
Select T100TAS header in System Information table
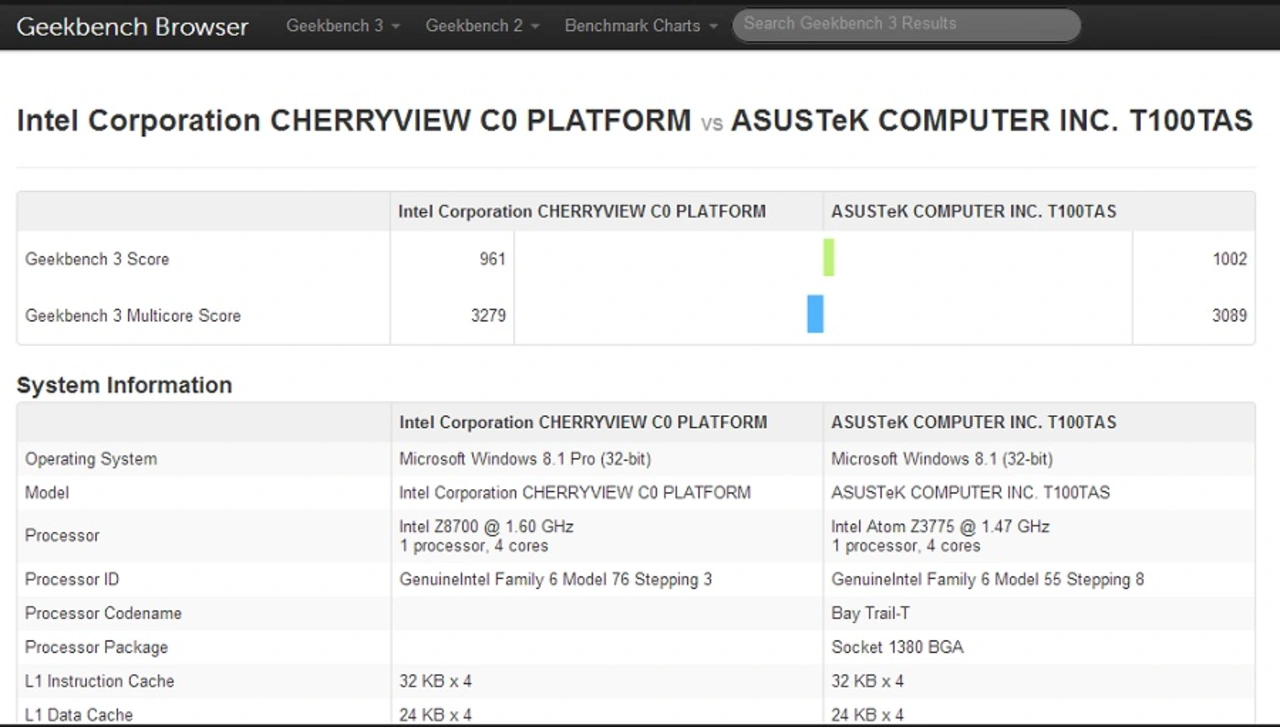[x=974, y=422]
